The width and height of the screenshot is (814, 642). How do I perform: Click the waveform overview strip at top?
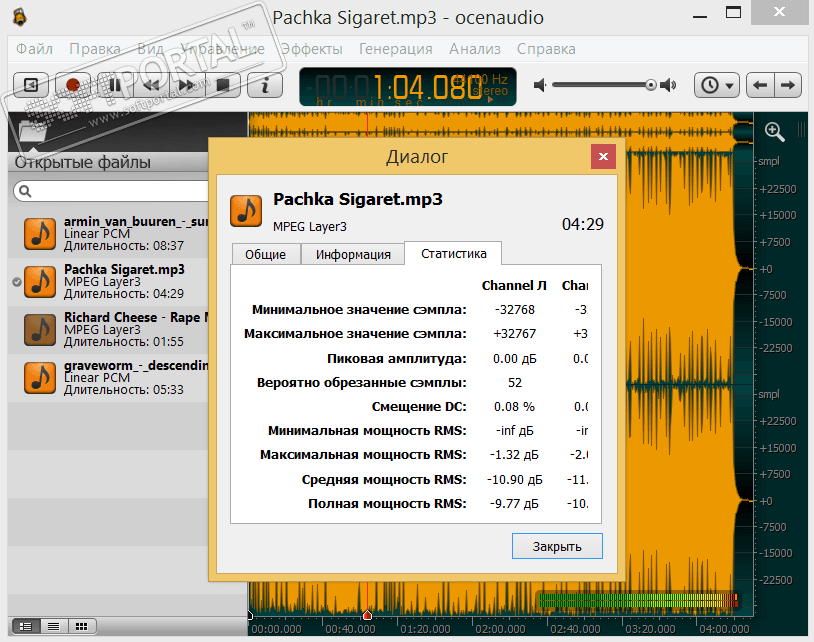500,125
